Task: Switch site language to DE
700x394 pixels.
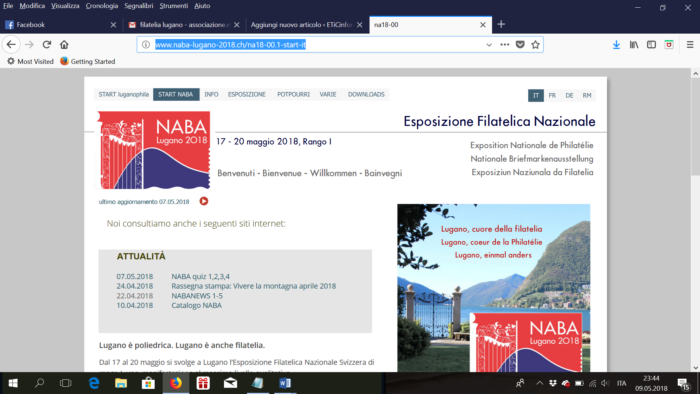Action: tap(569, 95)
